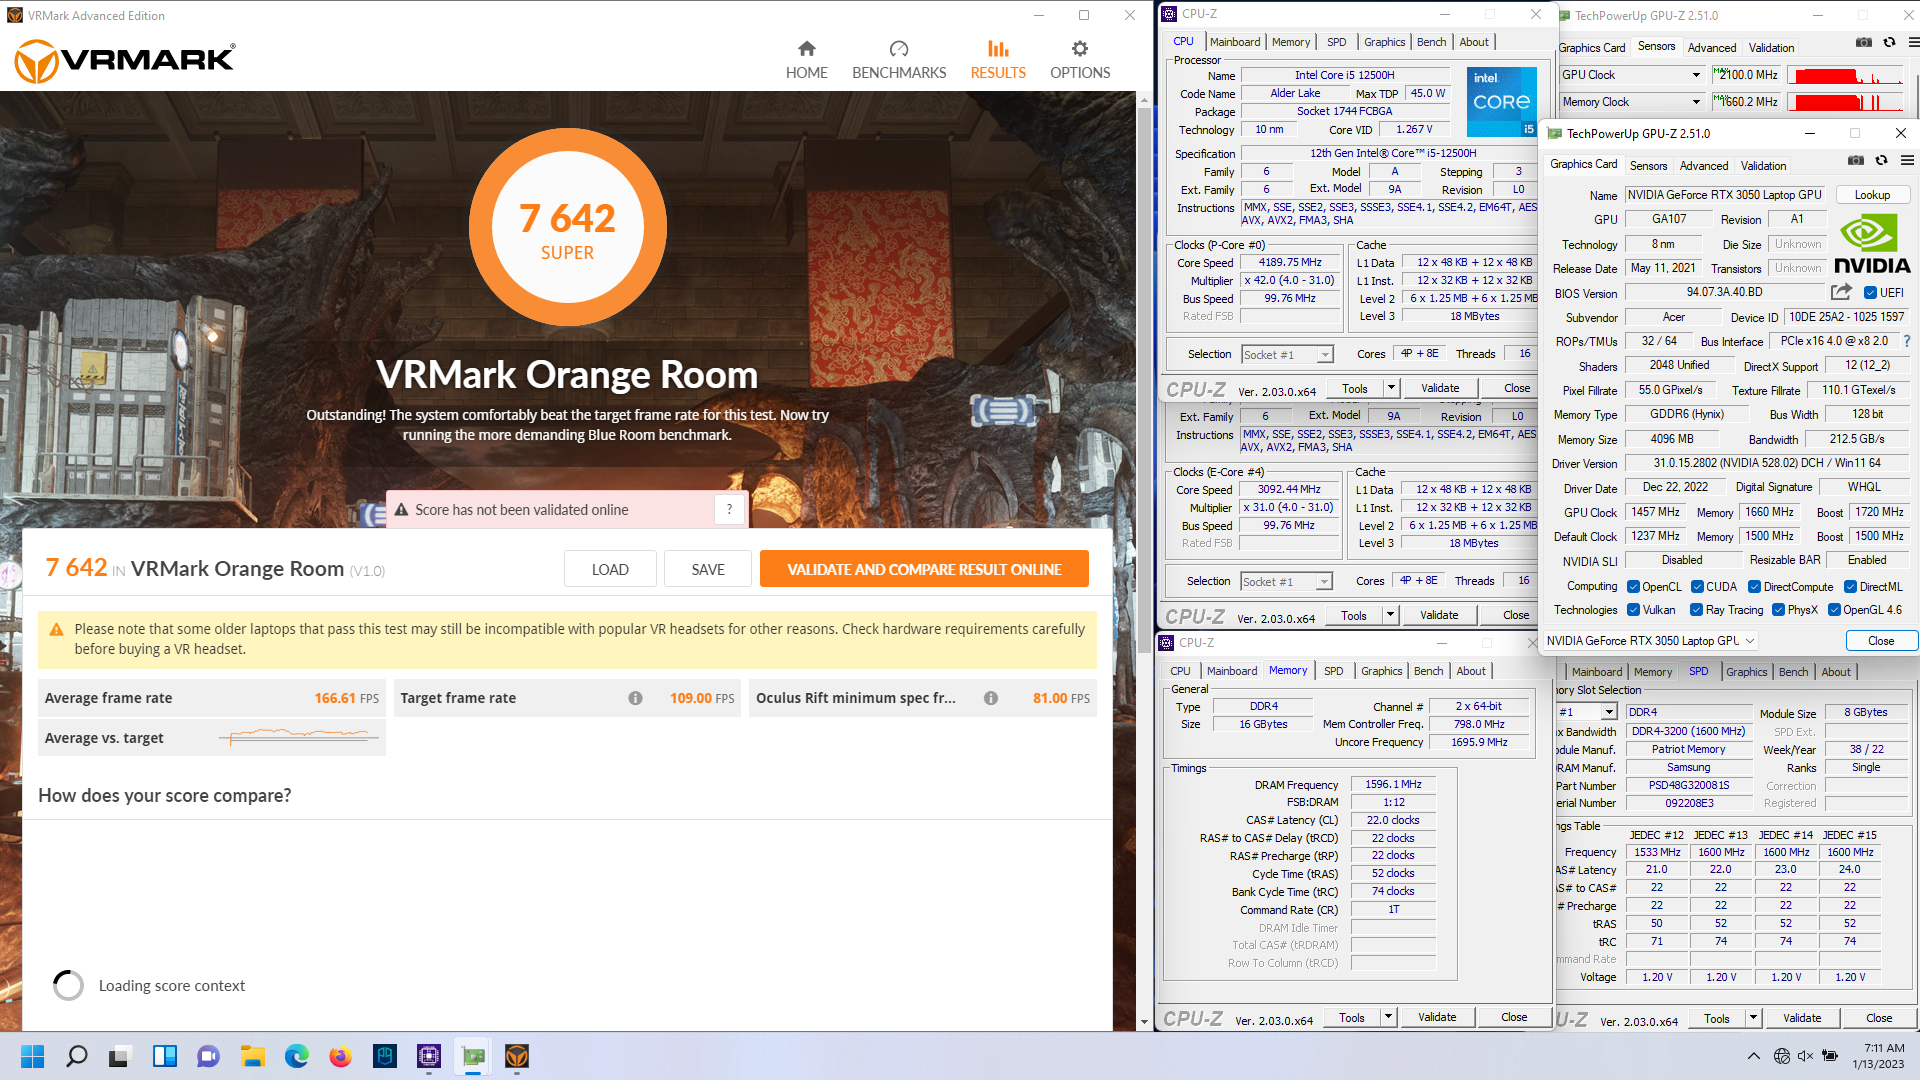The height and width of the screenshot is (1080, 1920).
Task: Open VRMark OPTIONS gear
Action: 1080,60
